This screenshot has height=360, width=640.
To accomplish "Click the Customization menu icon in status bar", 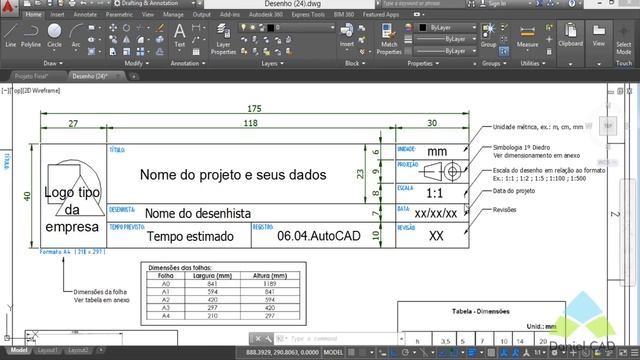I will pyautogui.click(x=635, y=352).
